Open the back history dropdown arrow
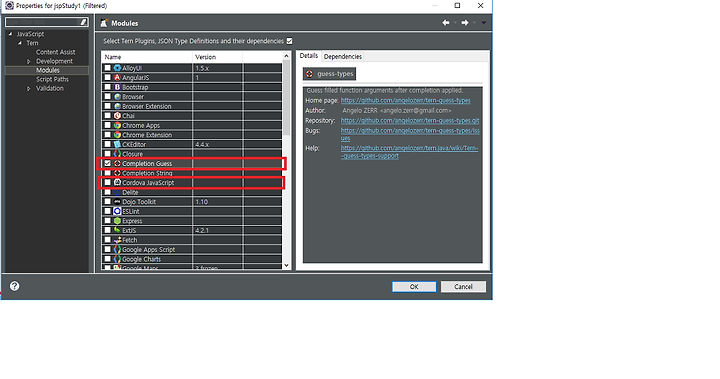Image resolution: width=720 pixels, height=379 pixels. point(455,23)
